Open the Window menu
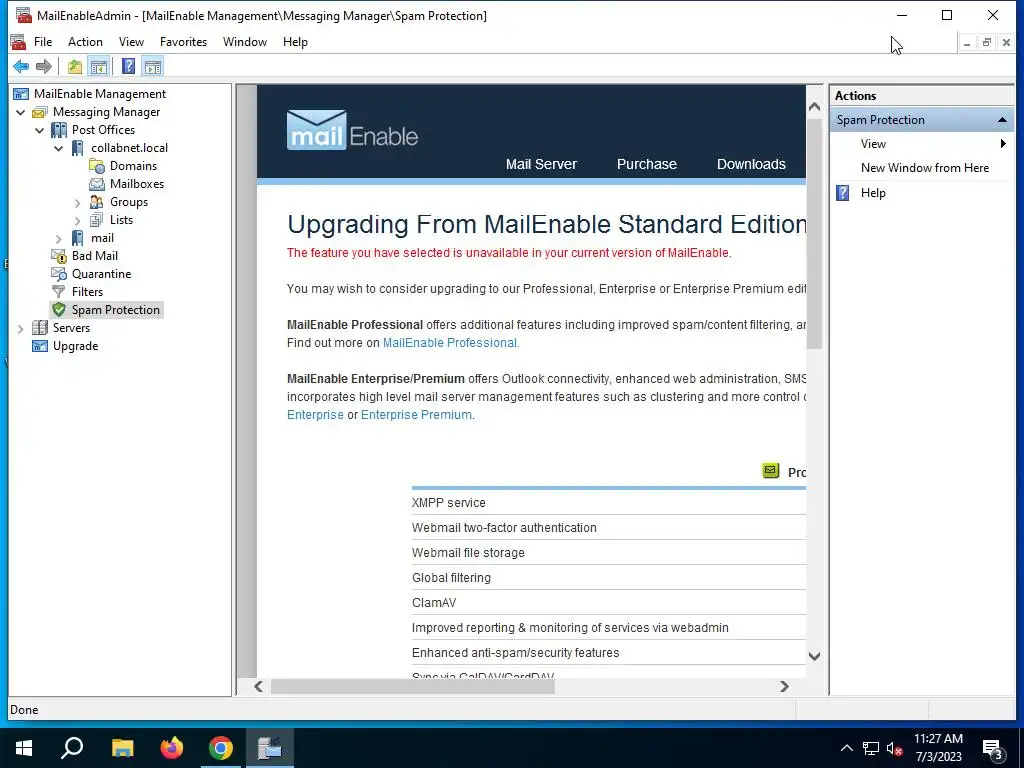1024x768 pixels. [x=245, y=42]
